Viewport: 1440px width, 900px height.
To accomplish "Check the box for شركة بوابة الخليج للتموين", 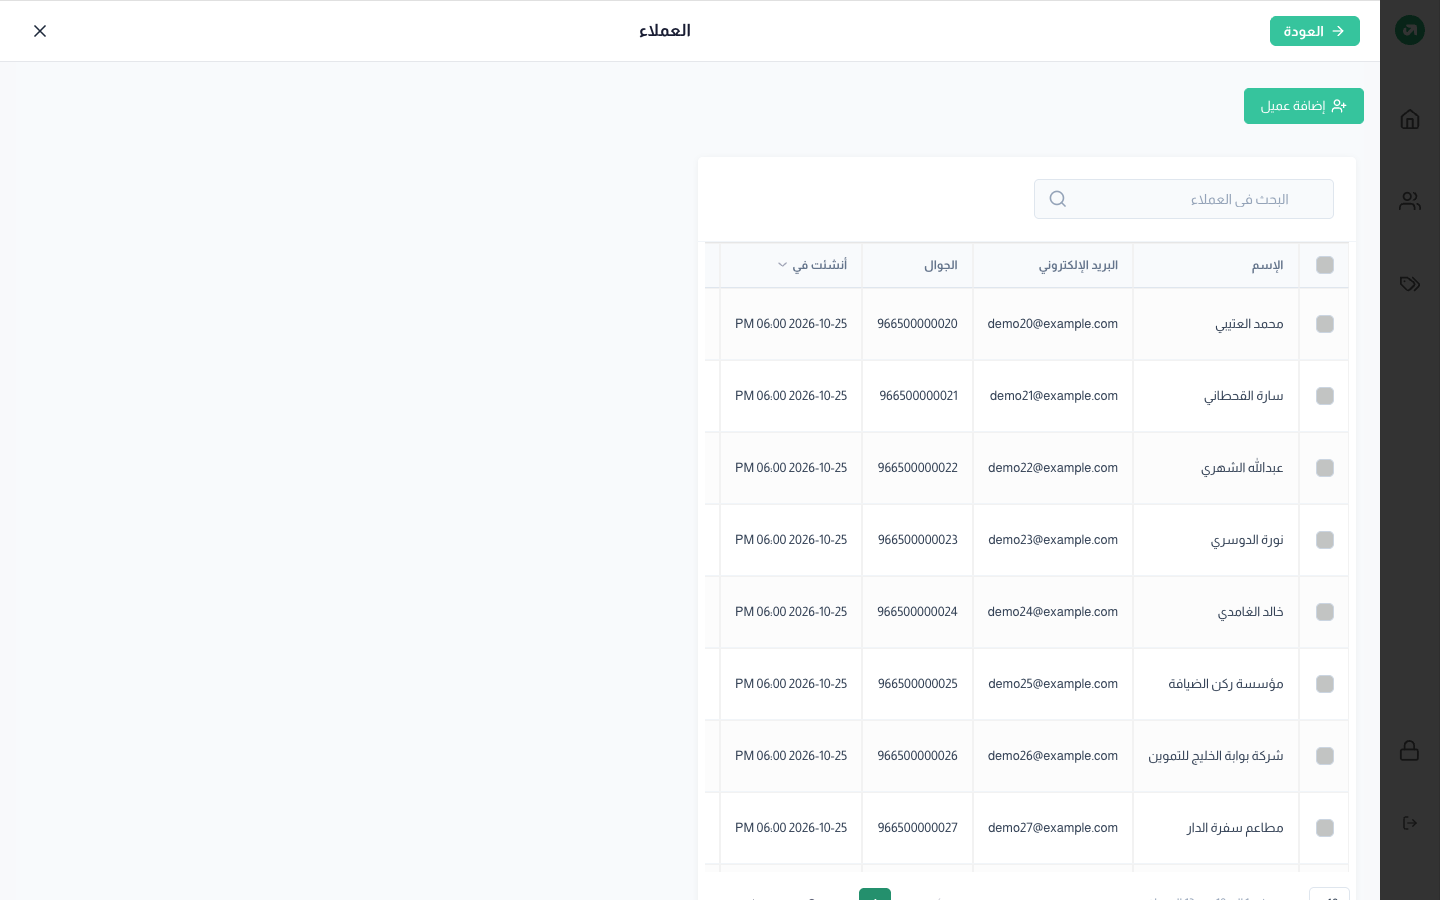I will click(x=1325, y=756).
